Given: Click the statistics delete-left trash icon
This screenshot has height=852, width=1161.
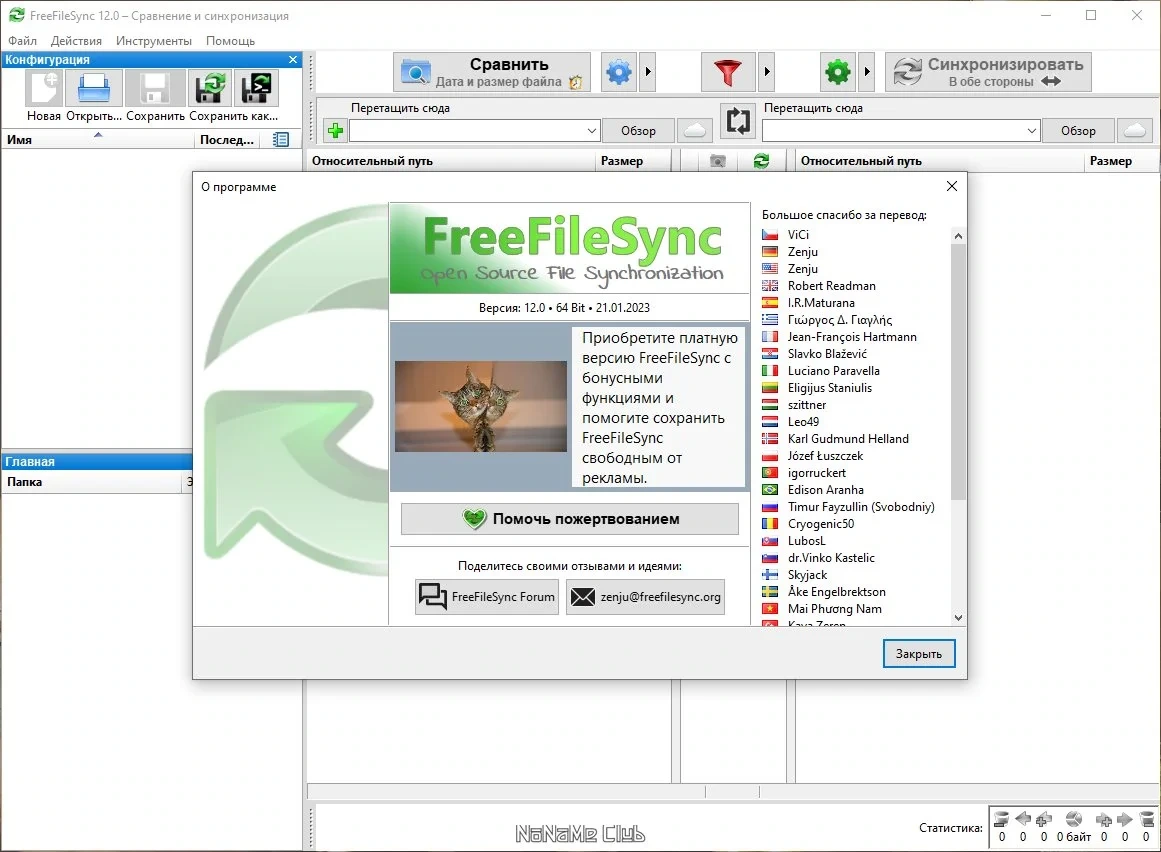Looking at the screenshot, I should click(1001, 819).
